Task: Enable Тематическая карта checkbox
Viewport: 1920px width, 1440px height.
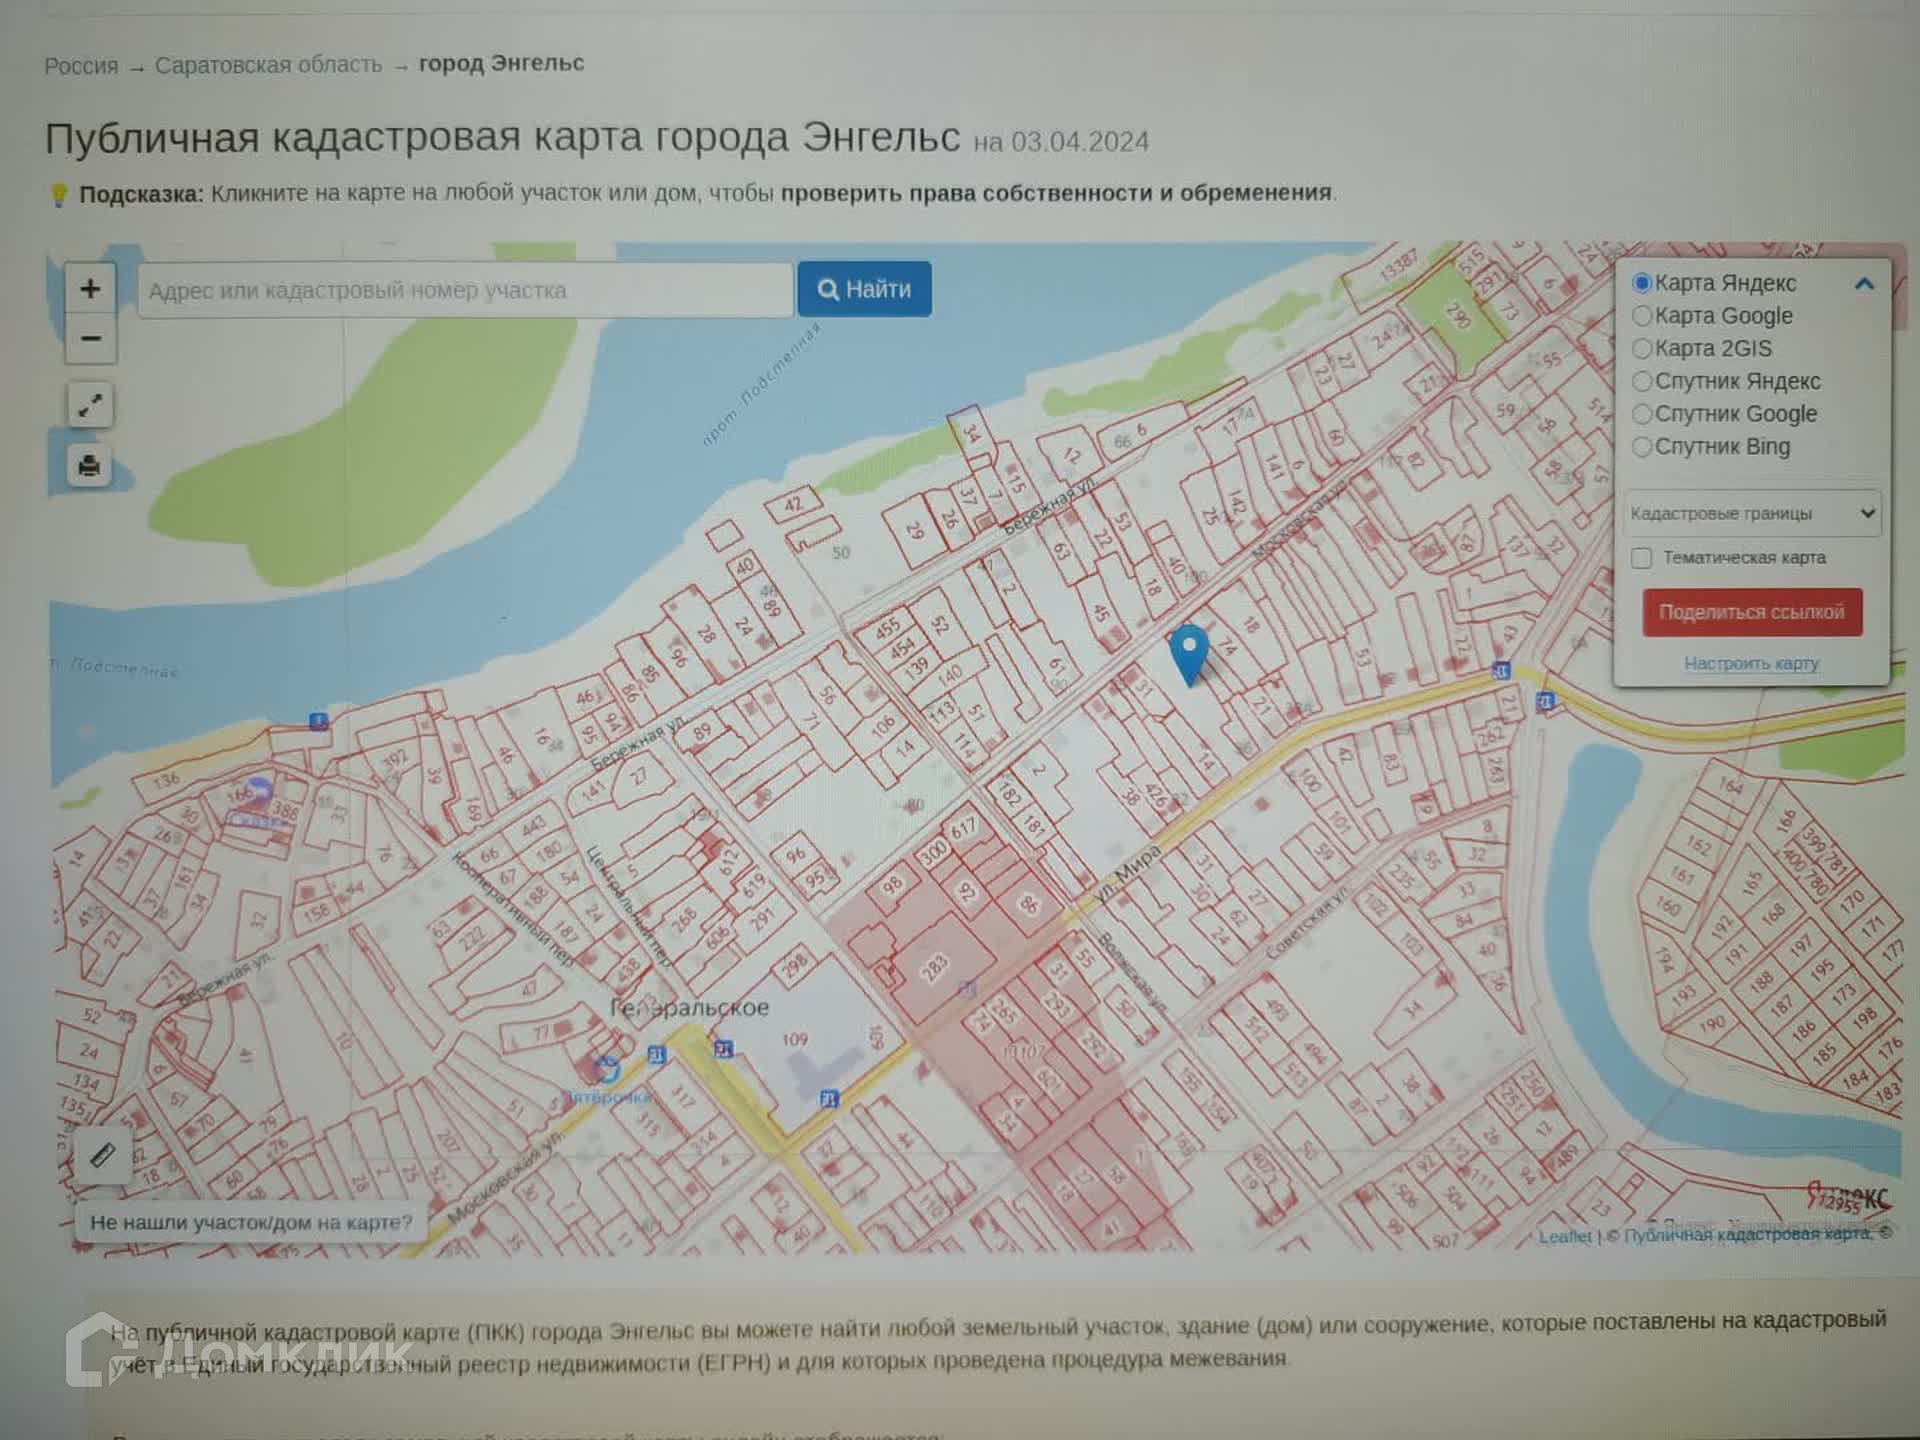Action: (1641, 558)
